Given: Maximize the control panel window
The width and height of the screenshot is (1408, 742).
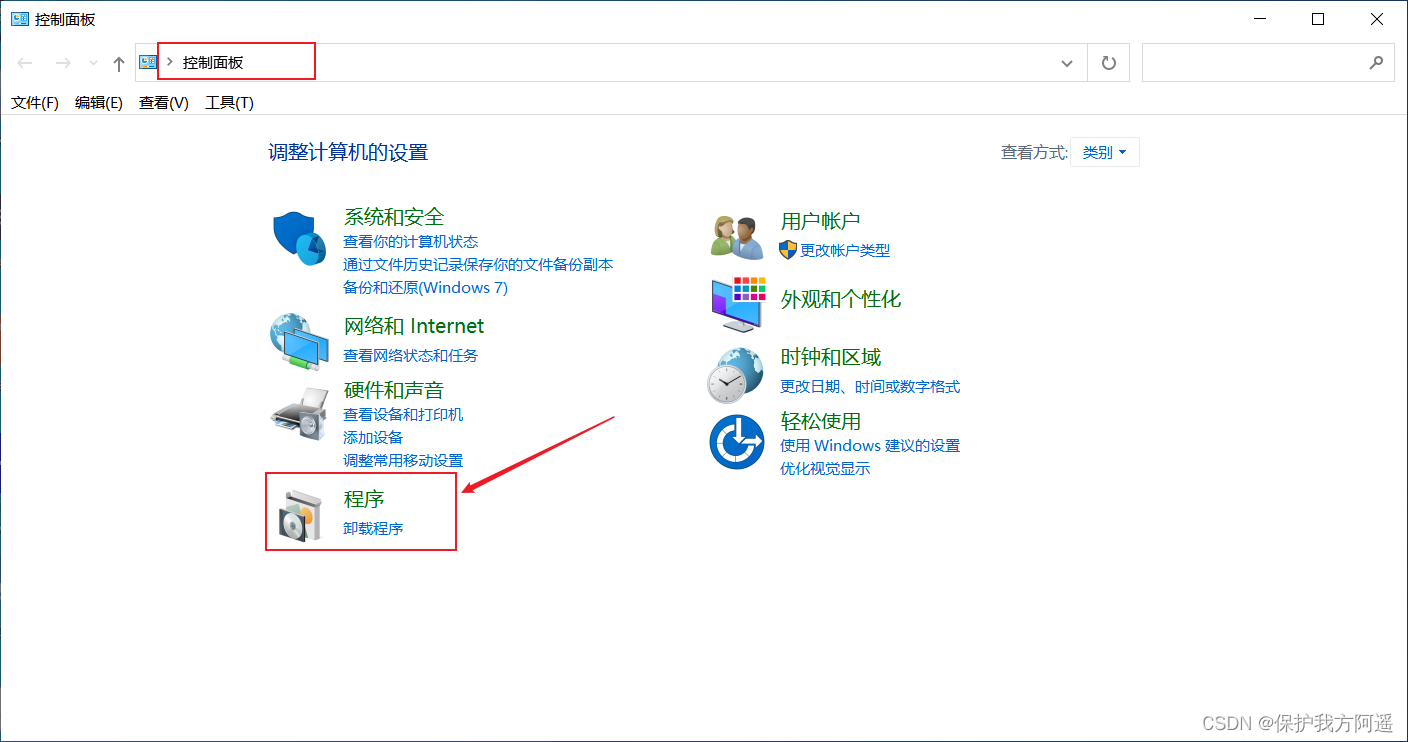Looking at the screenshot, I should [1318, 19].
